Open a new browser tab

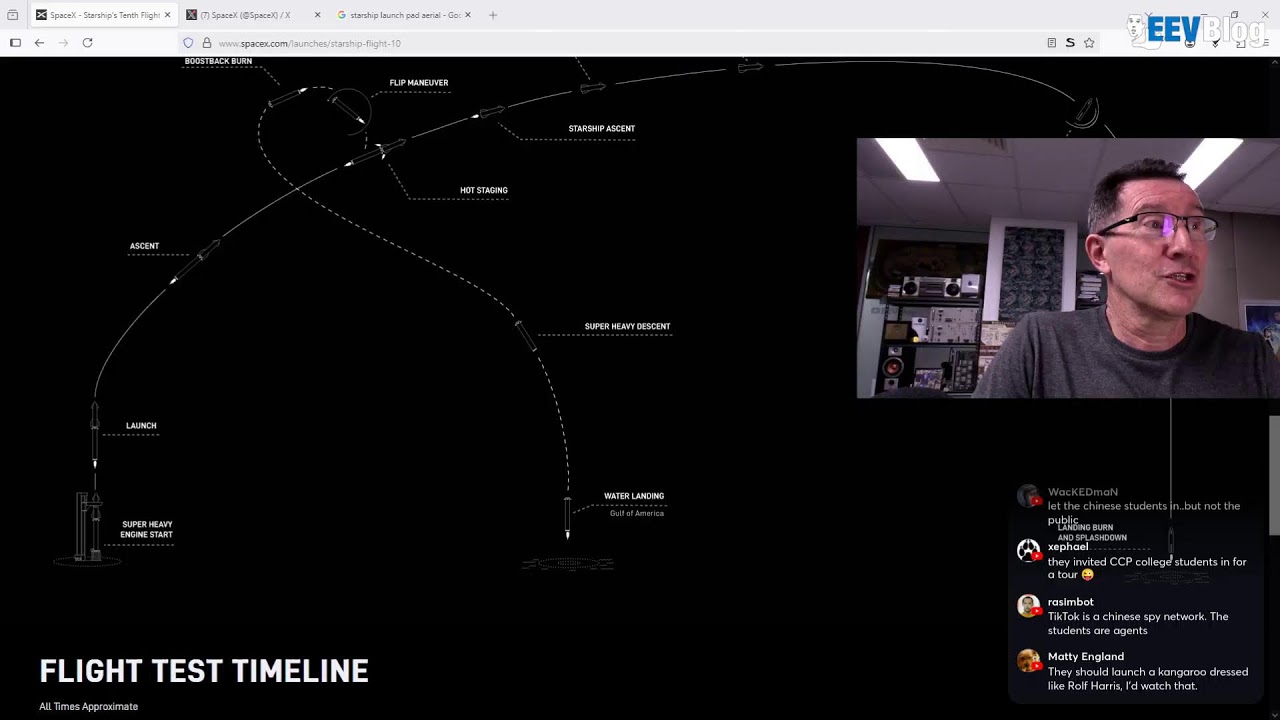click(x=493, y=15)
